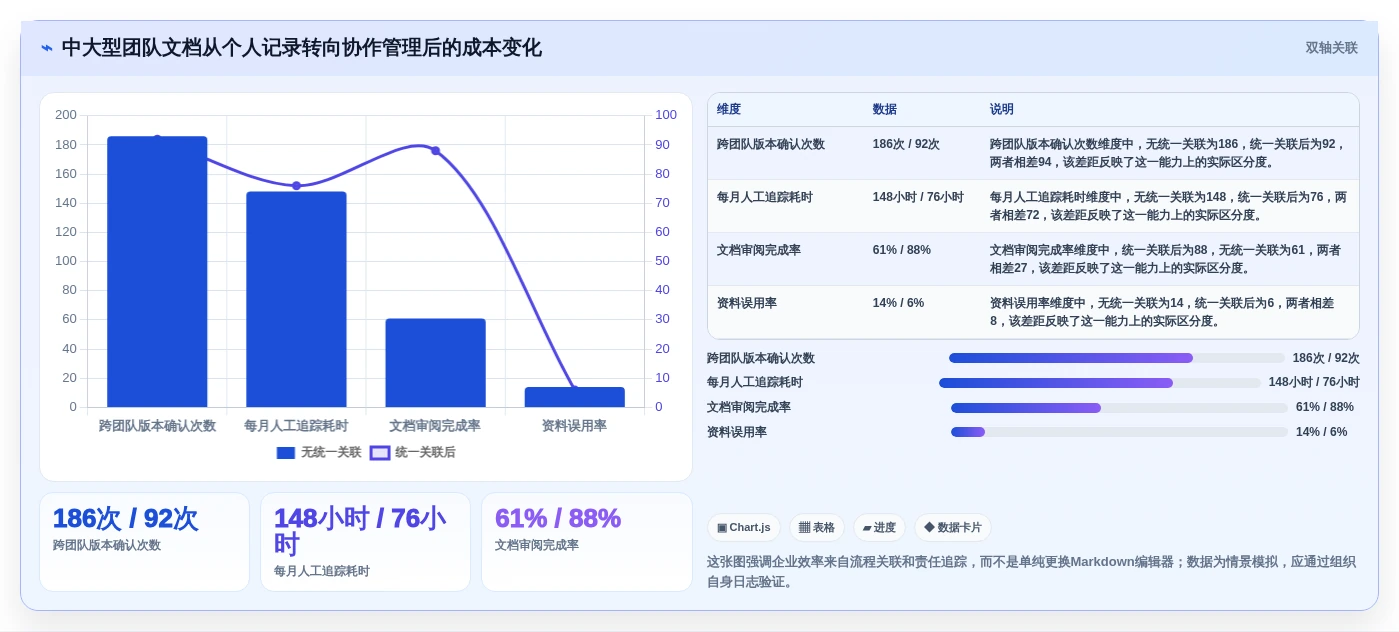1399x632 pixels.
Task: Click line point above 每月人工追踪耗时 bar
Action: tap(296, 186)
